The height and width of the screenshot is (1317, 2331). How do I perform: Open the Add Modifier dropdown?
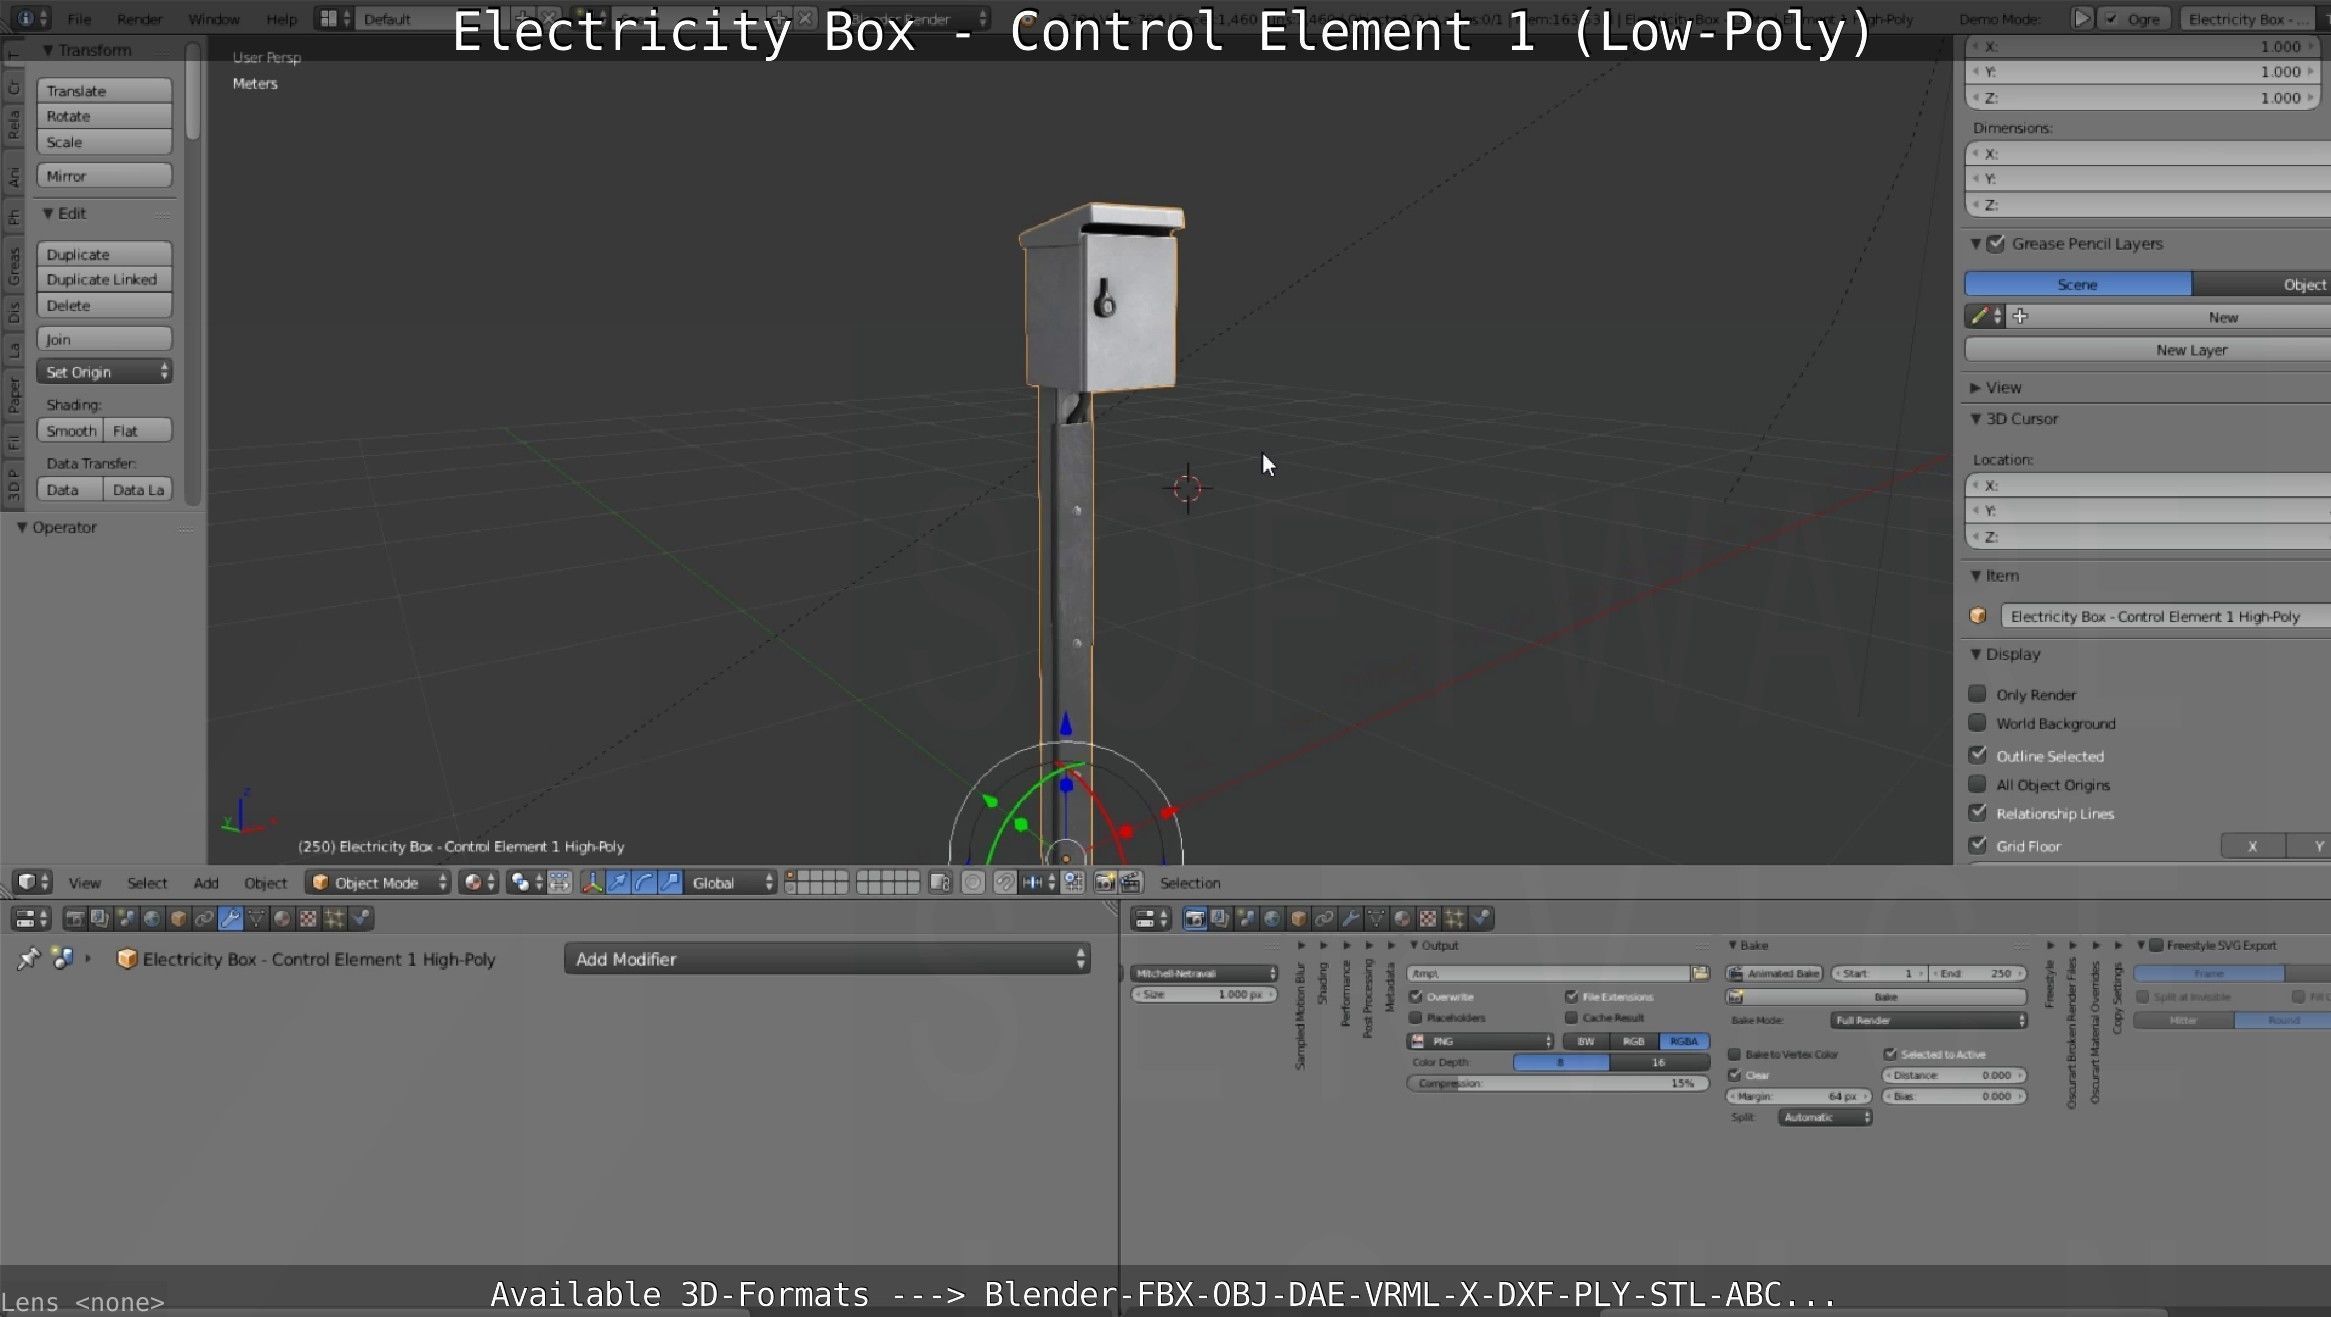[827, 959]
